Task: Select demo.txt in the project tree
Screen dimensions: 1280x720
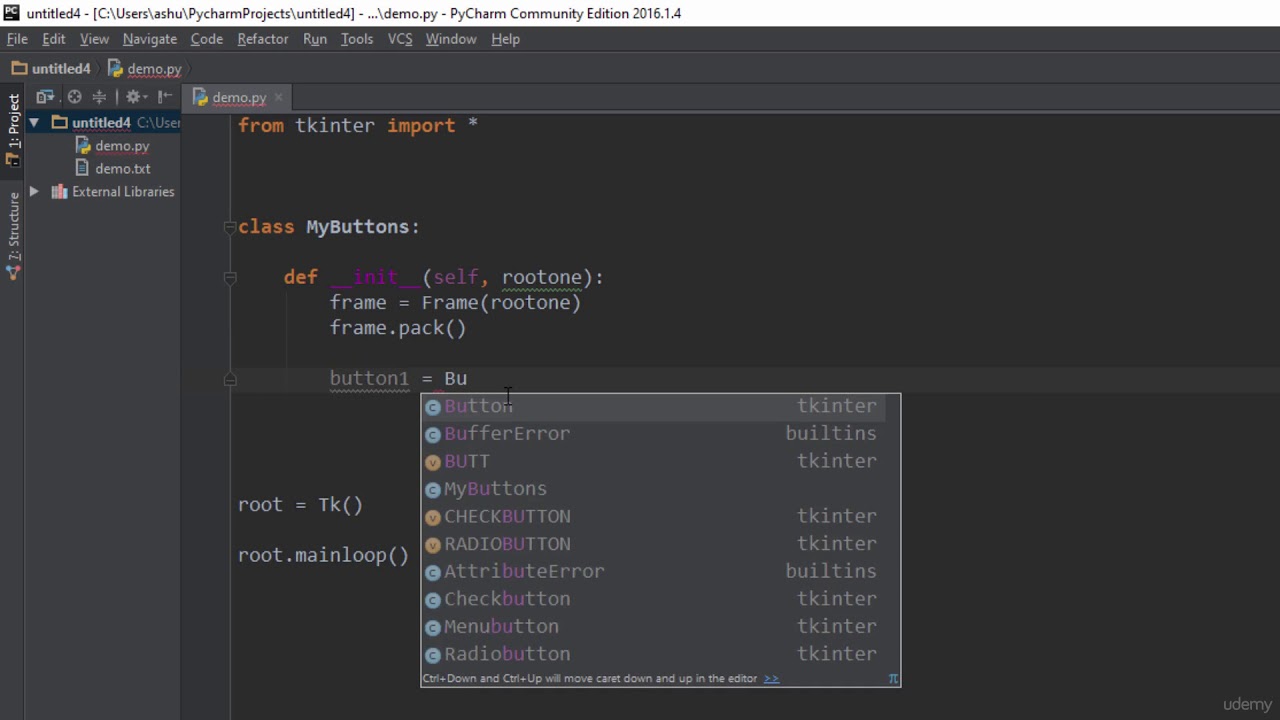Action: [x=122, y=168]
